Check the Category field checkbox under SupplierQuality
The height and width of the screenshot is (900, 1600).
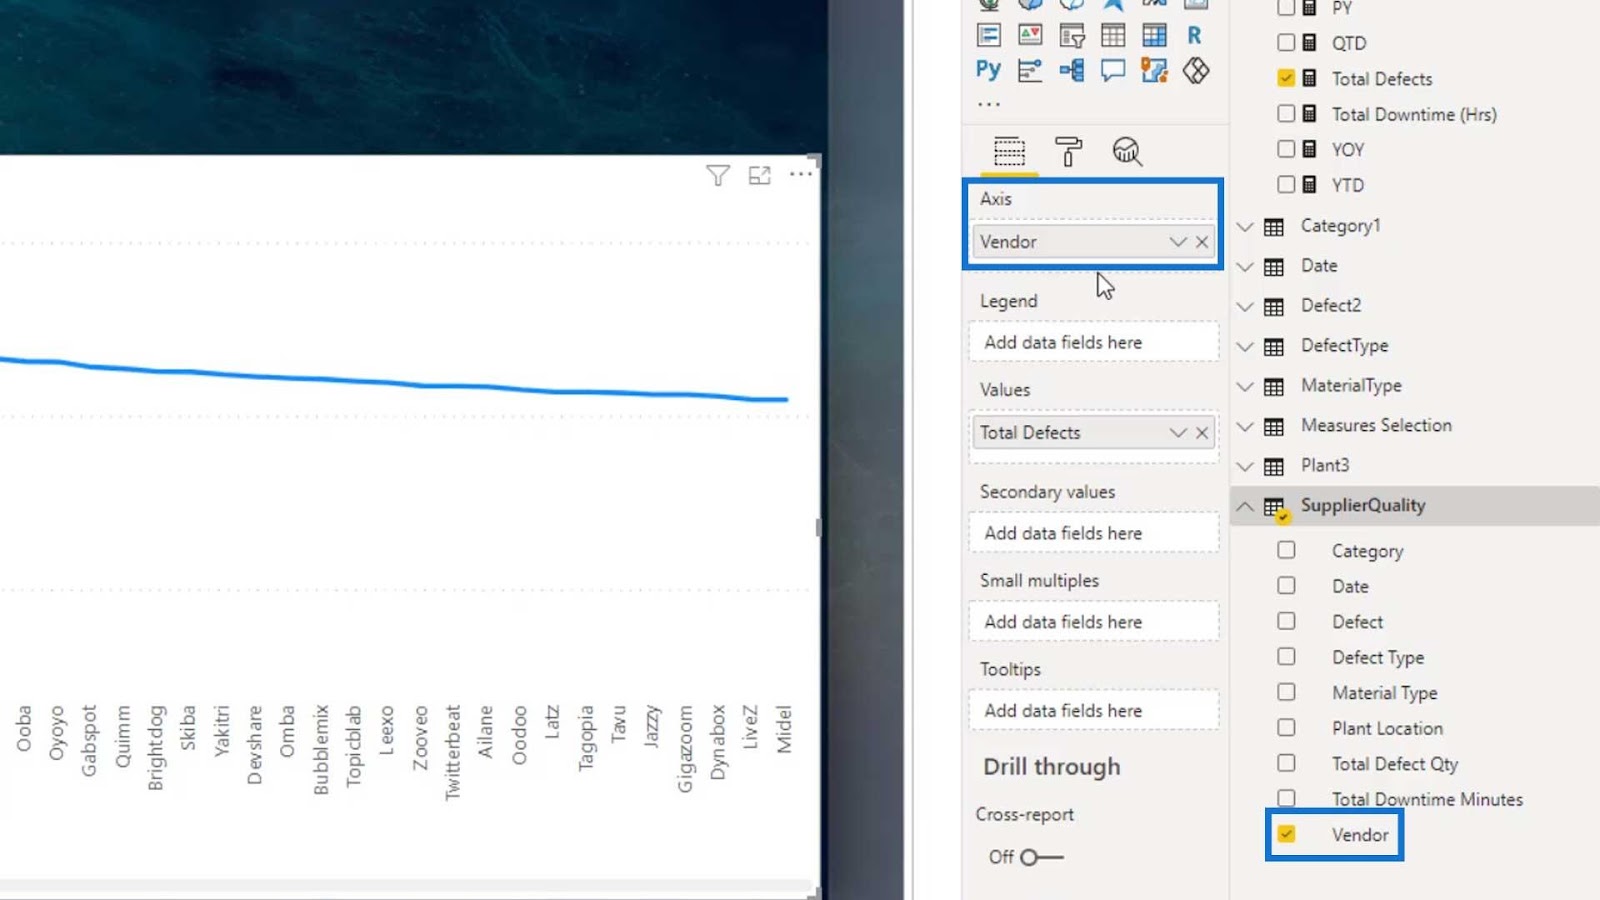[x=1286, y=550]
